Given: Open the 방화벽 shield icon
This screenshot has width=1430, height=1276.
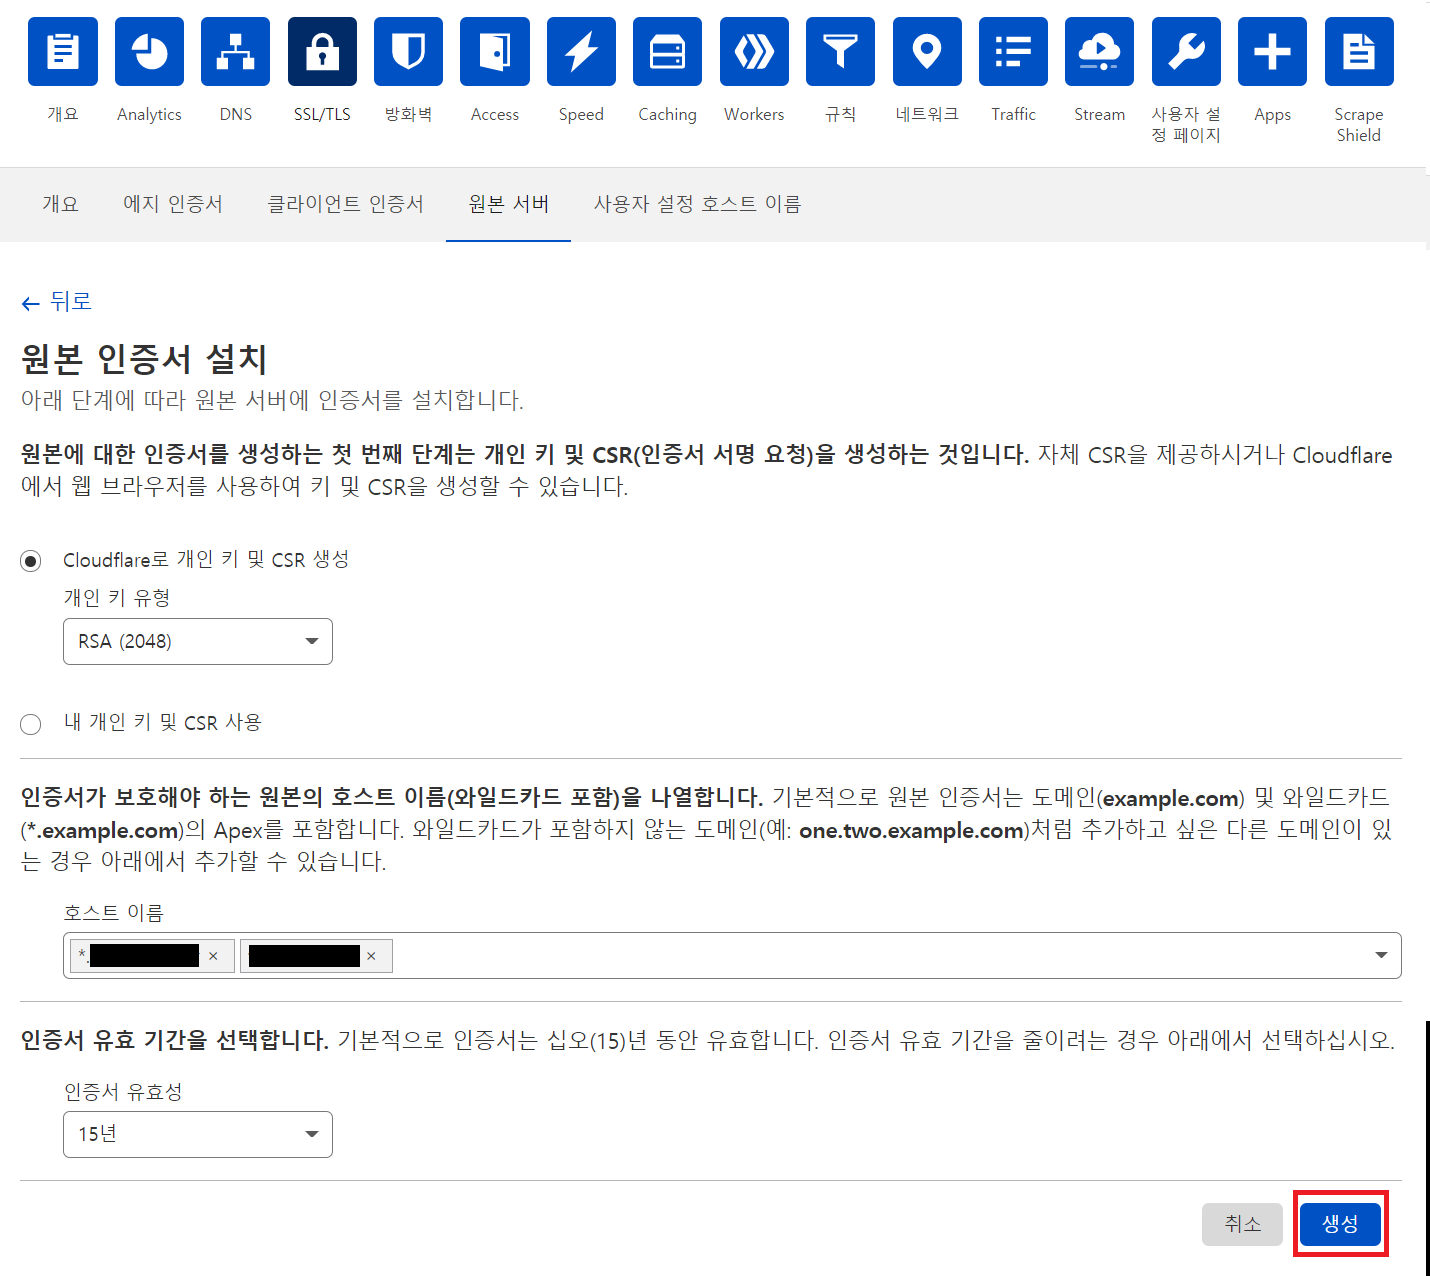Looking at the screenshot, I should (x=408, y=51).
